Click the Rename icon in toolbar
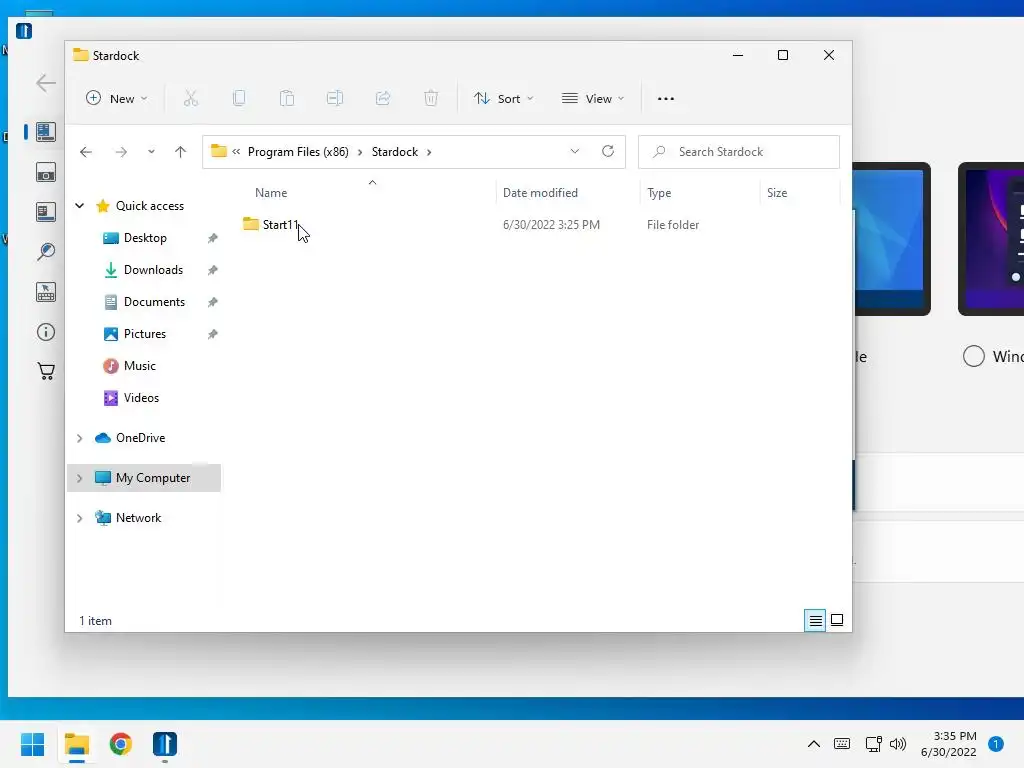The height and width of the screenshot is (768, 1024). [x=335, y=99]
